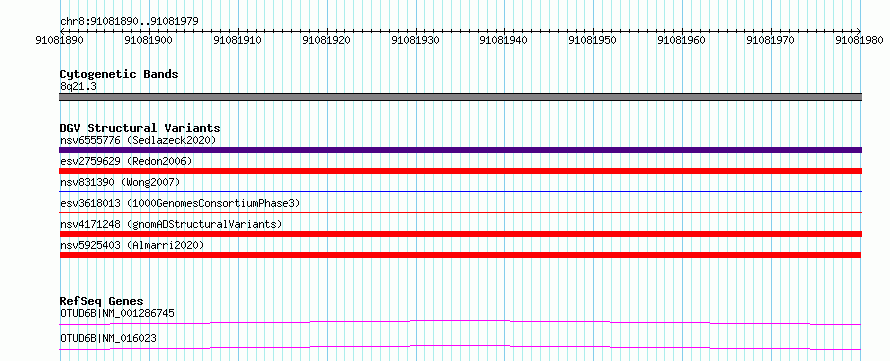Image resolution: width=890 pixels, height=361 pixels.
Task: Select ruler position 91081900
Action: (x=149, y=40)
